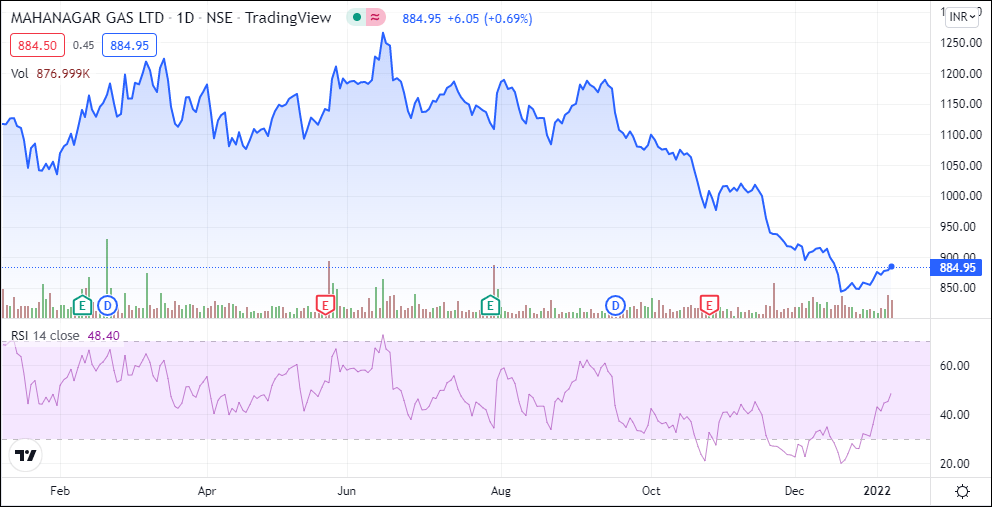The width and height of the screenshot is (992, 507).
Task: Click the Apr time axis label
Action: point(208,491)
